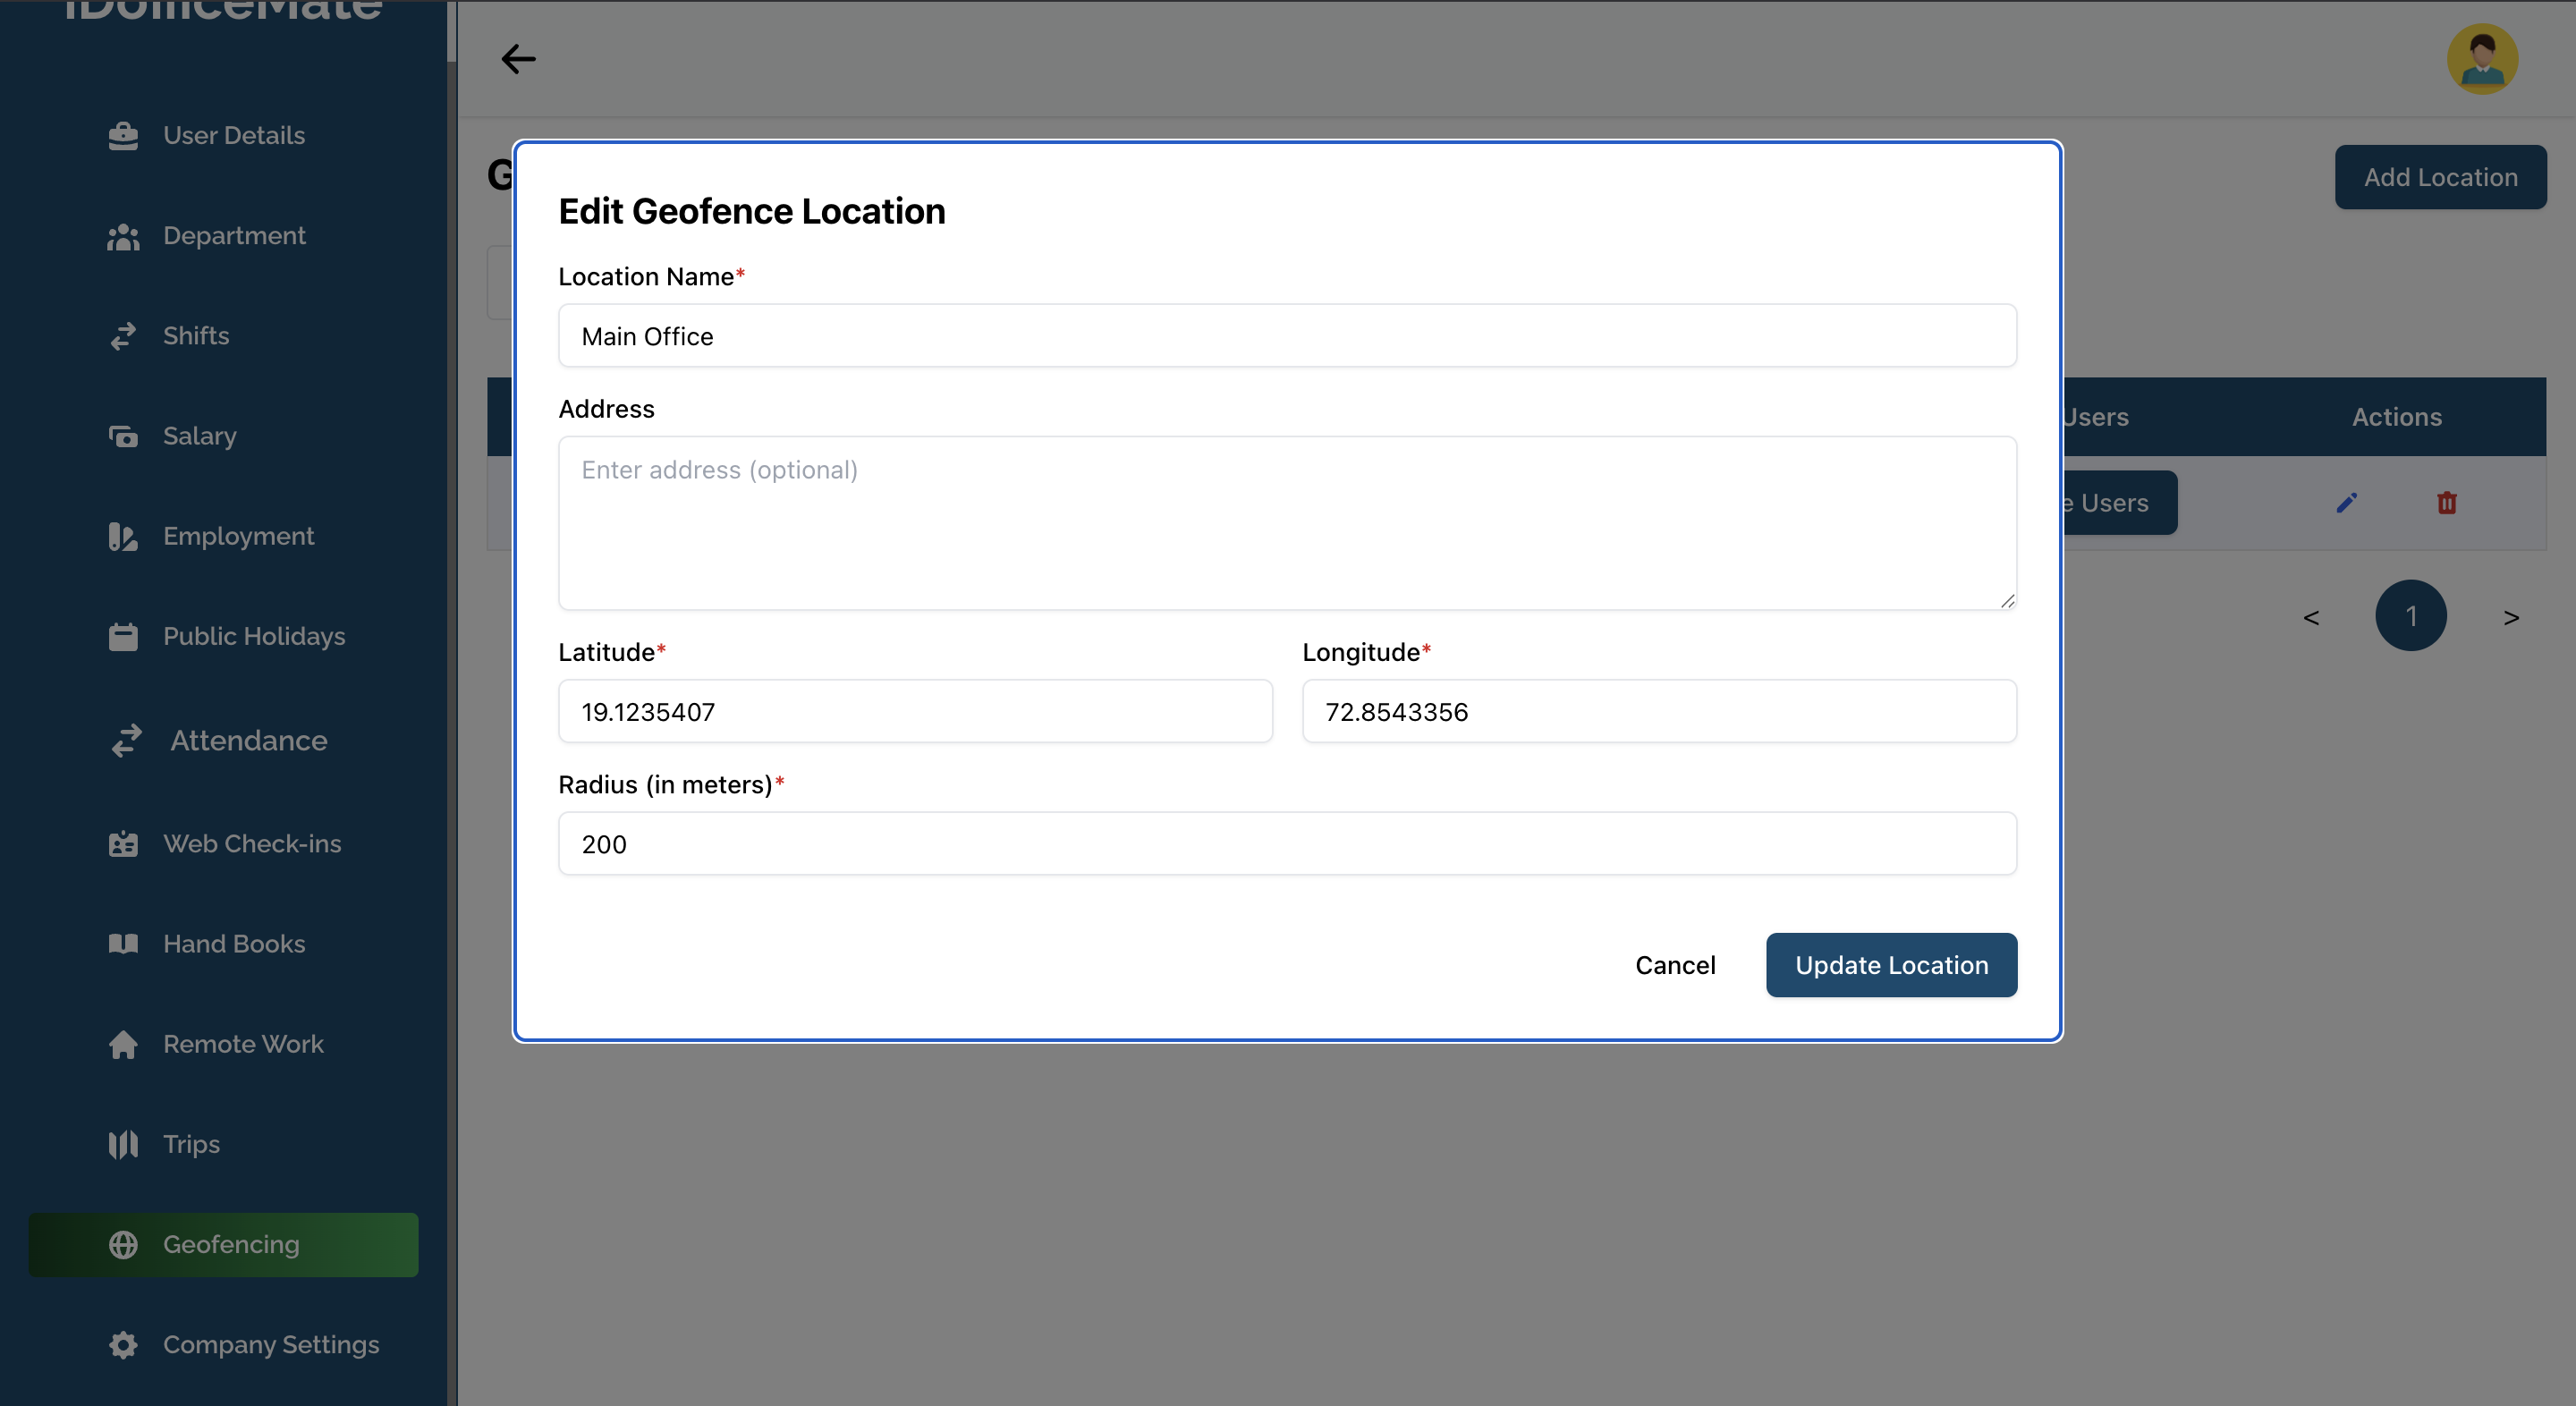The width and height of the screenshot is (2576, 1406).
Task: Open the user profile avatar
Action: pos(2482,59)
